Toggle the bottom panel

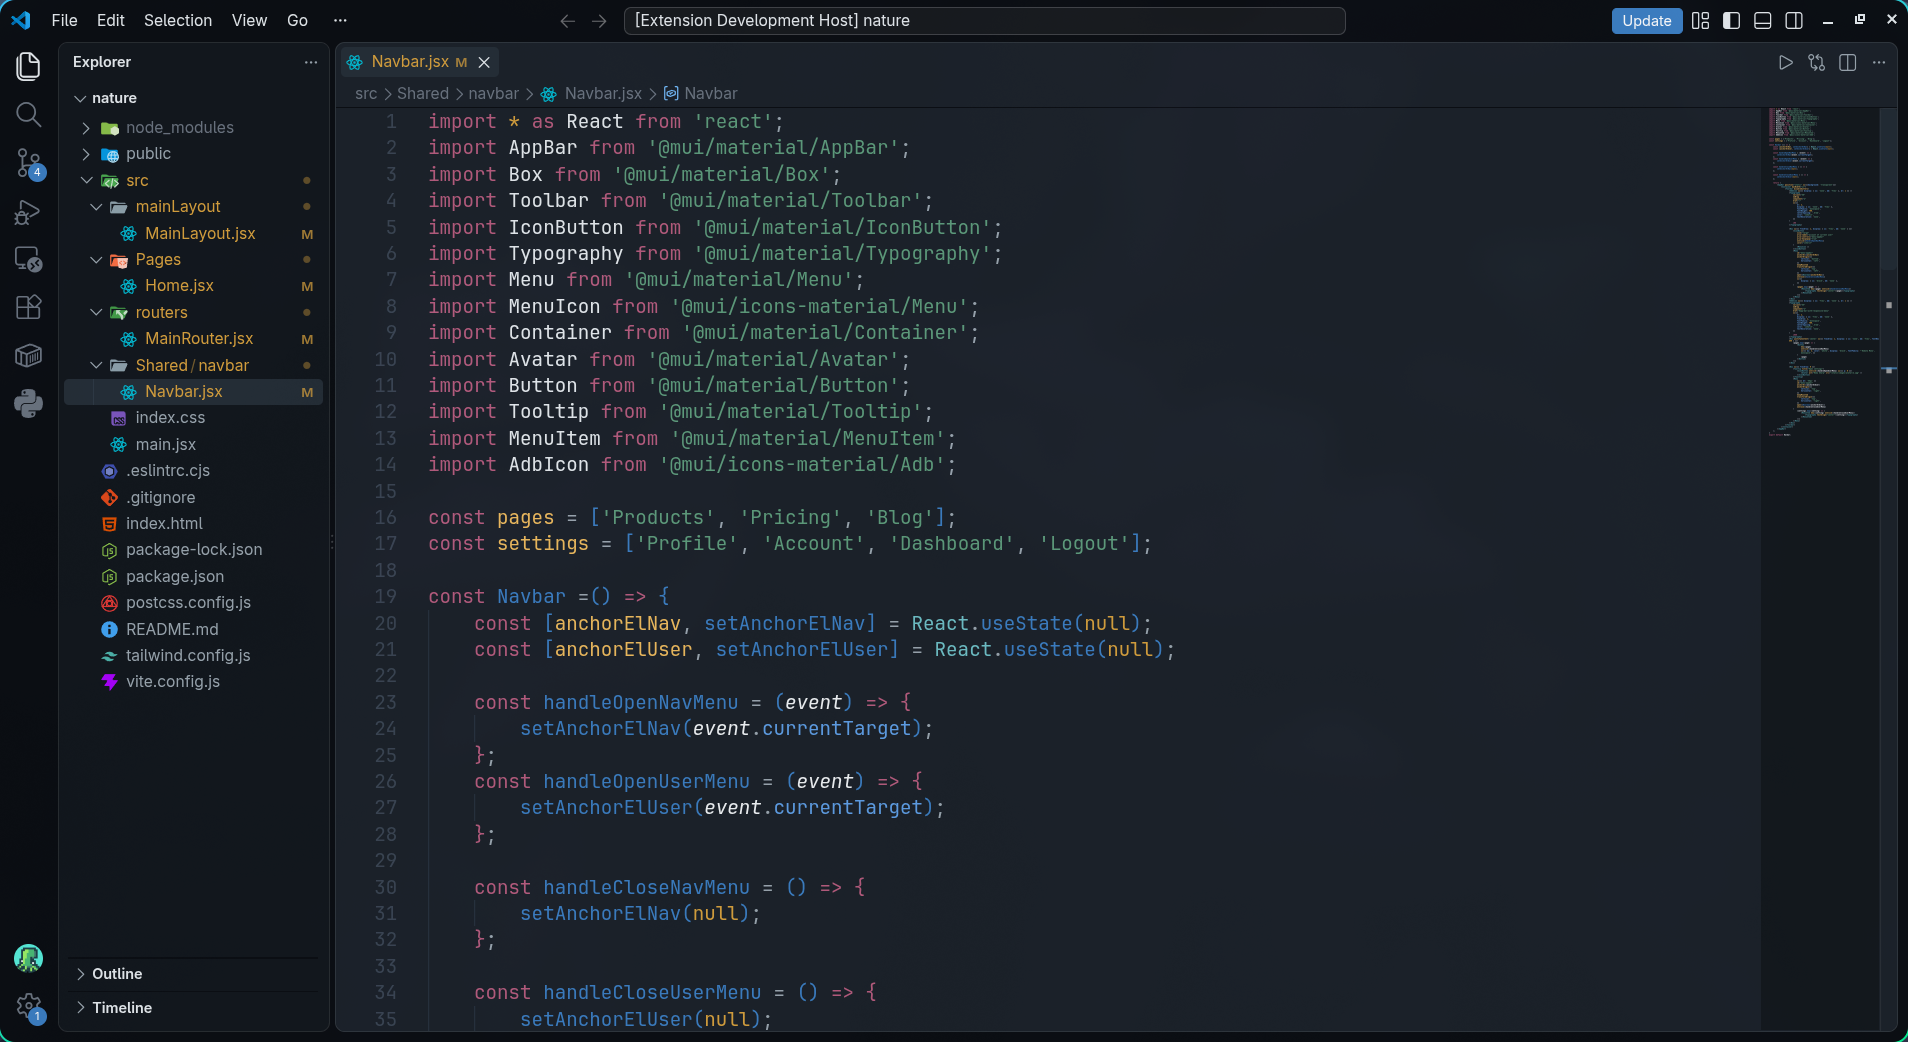point(1763,21)
